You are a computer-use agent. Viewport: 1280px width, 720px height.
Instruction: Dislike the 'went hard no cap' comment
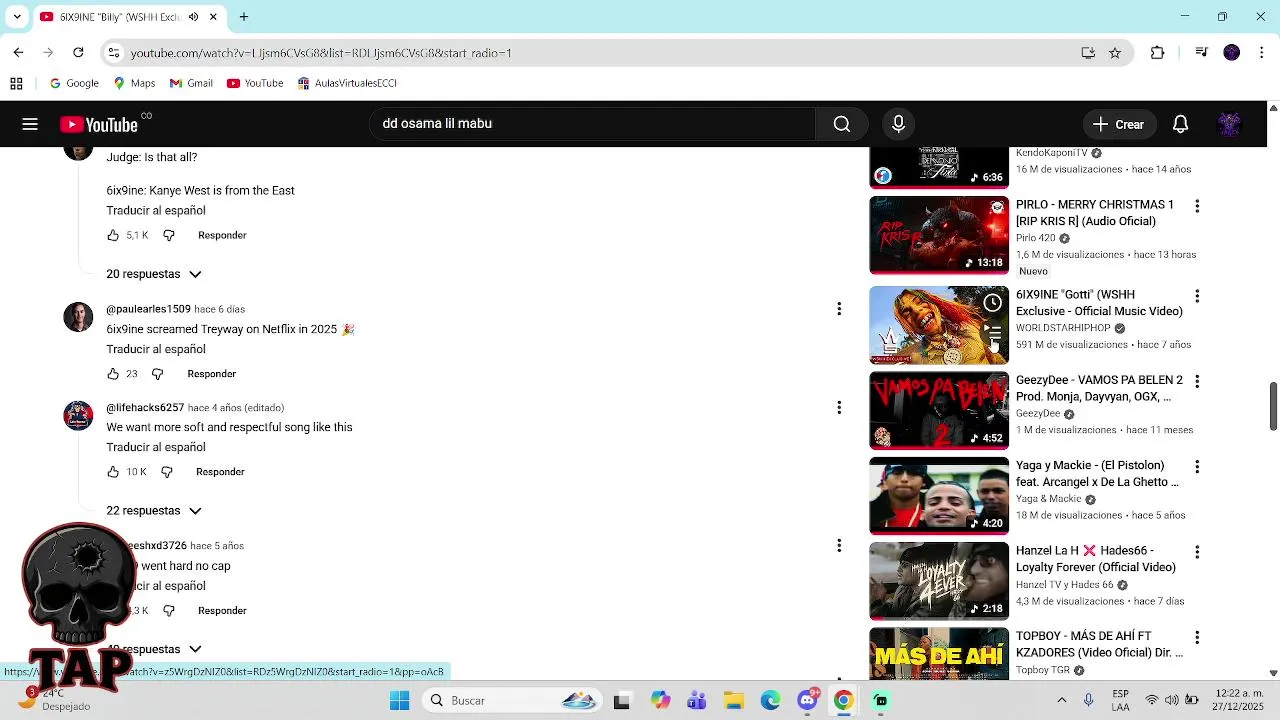[x=169, y=611]
